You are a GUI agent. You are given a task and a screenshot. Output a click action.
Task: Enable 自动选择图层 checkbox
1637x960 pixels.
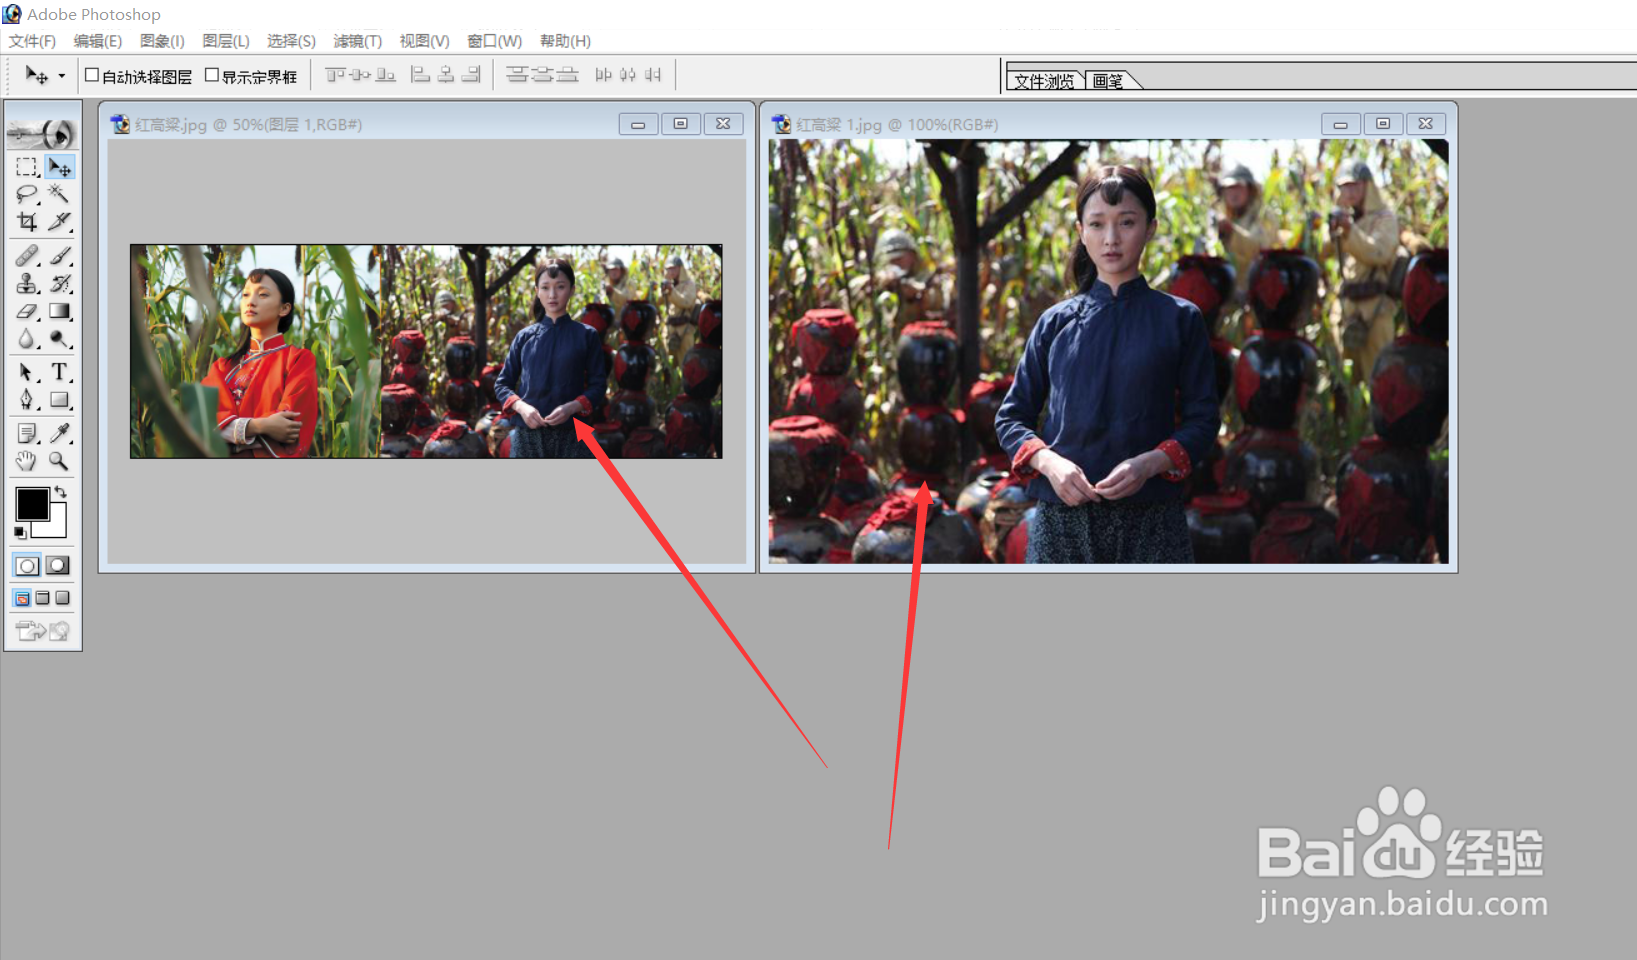[92, 75]
